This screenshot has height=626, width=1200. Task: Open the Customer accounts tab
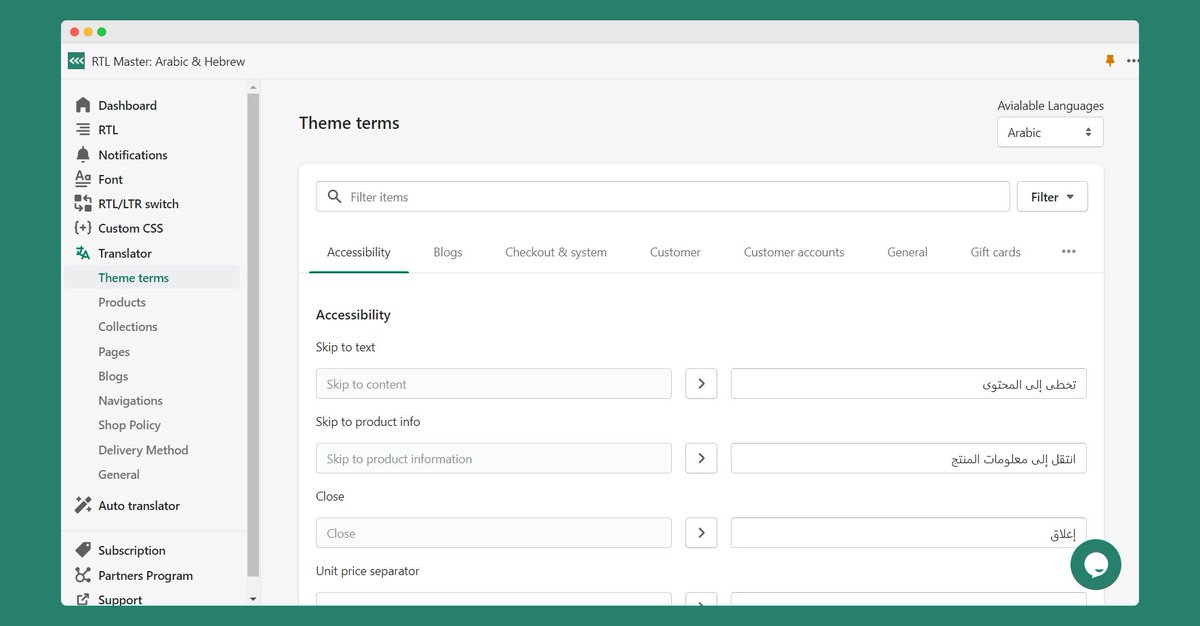pos(794,252)
